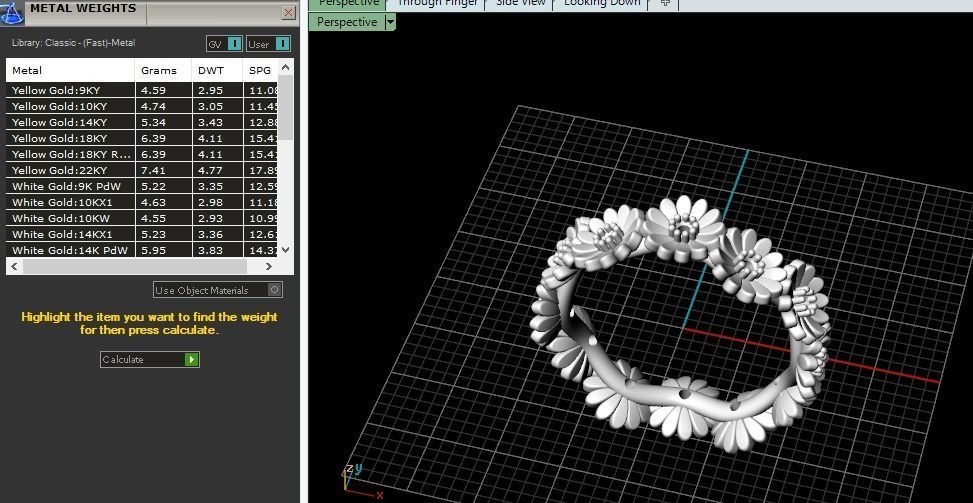Select the Yellow Gold:10KY row

141,106
